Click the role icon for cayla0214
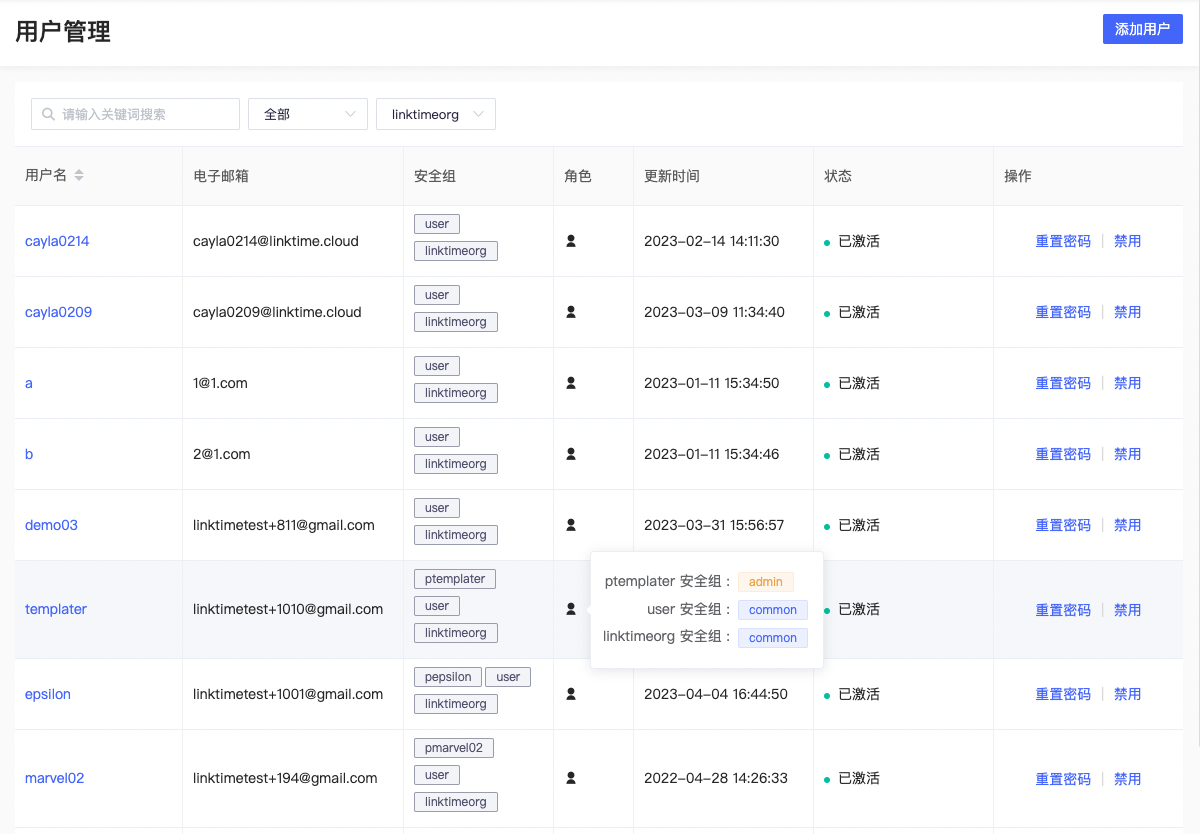Screen dimensions: 1200x834 click(x=571, y=241)
